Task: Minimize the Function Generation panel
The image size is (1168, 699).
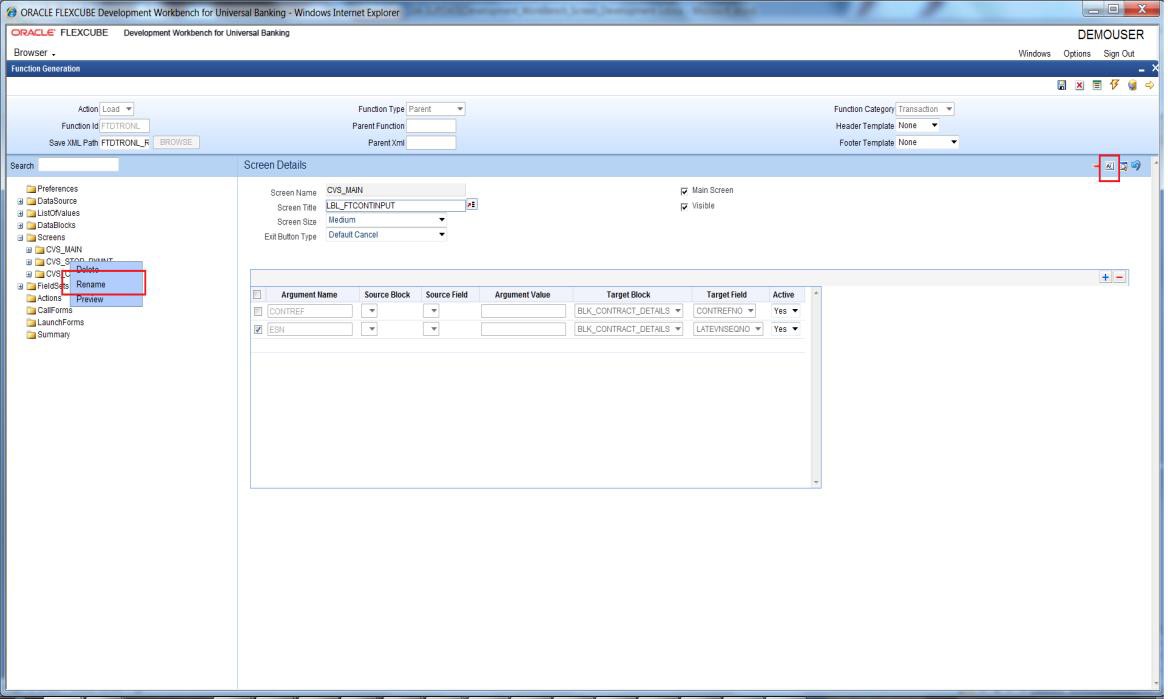Action: [1141, 69]
